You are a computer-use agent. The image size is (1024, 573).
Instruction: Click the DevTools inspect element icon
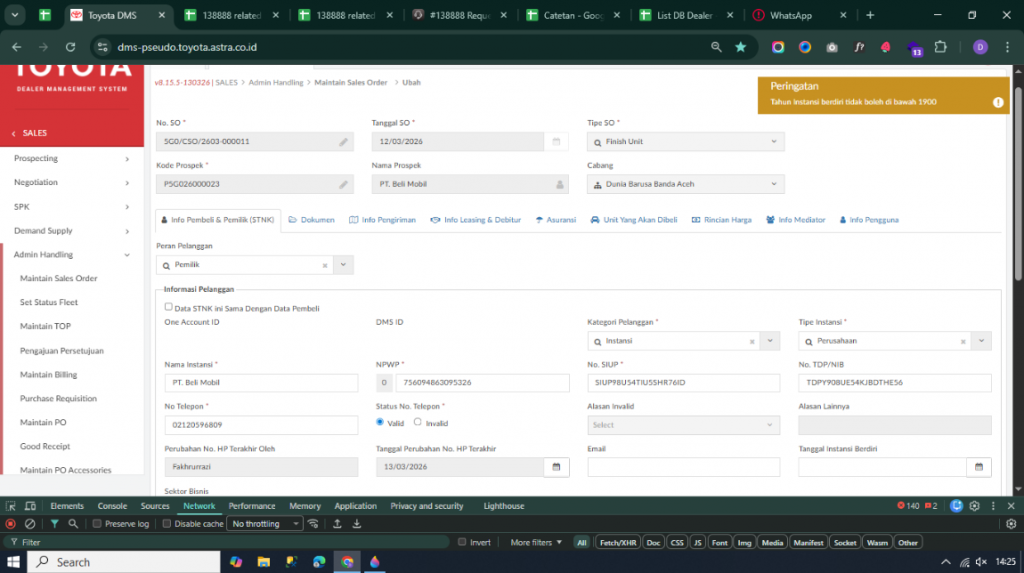[11, 506]
